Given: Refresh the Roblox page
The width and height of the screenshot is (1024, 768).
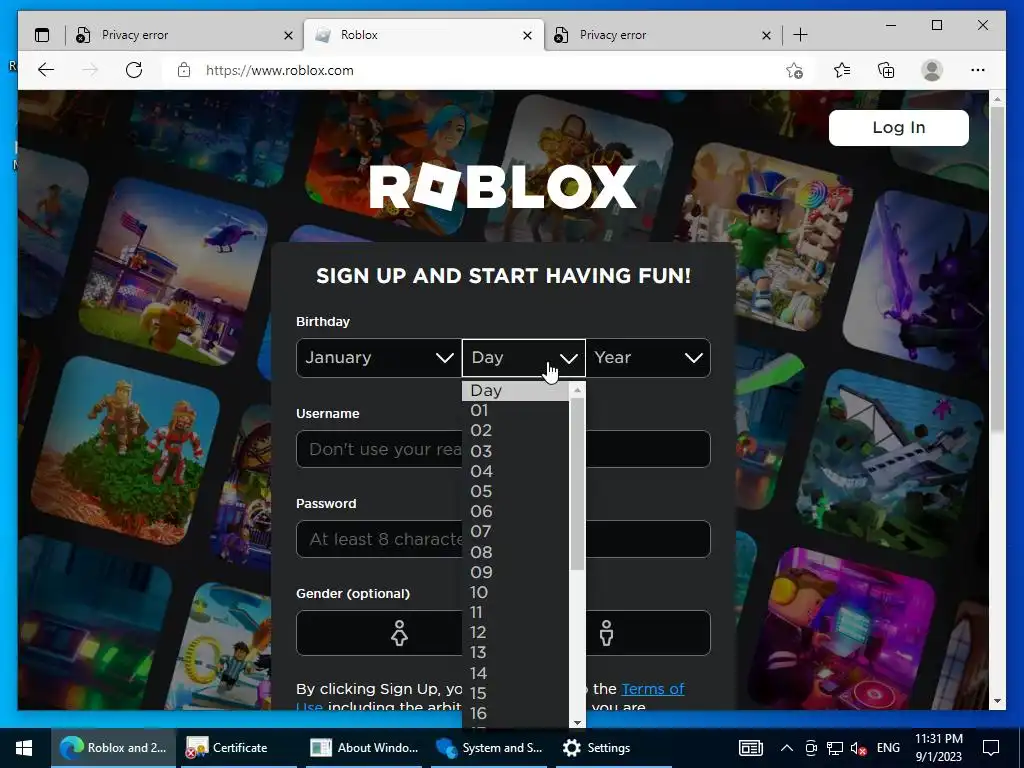Looking at the screenshot, I should [134, 70].
